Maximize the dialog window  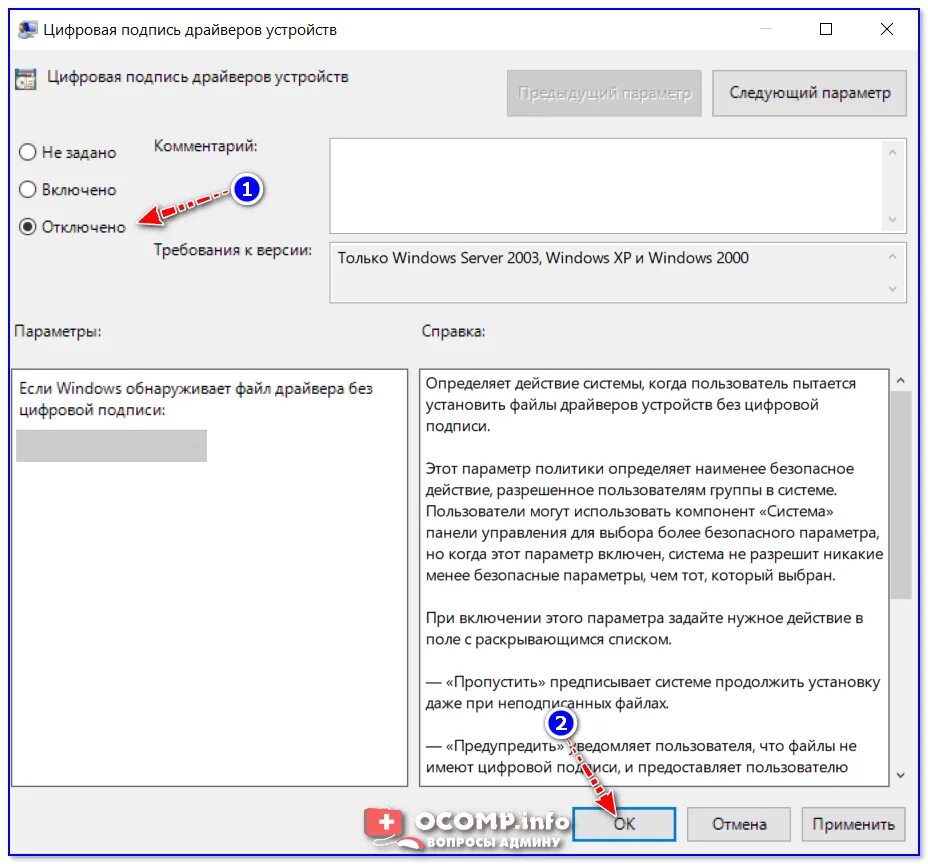[x=826, y=29]
